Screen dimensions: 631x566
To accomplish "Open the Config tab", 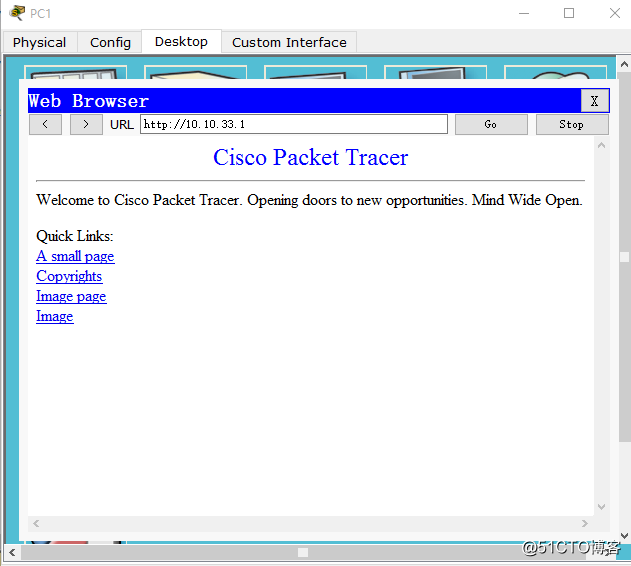I will coord(110,42).
